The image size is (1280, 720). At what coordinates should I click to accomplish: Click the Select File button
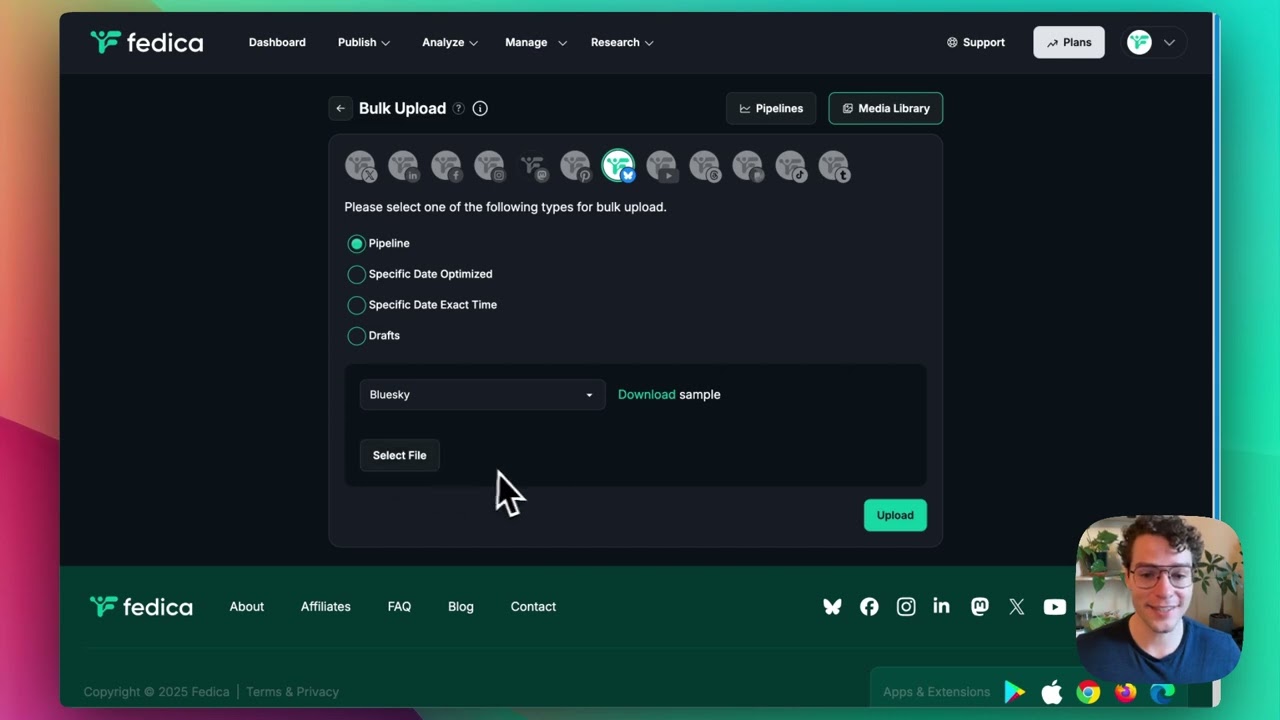pyautogui.click(x=399, y=455)
